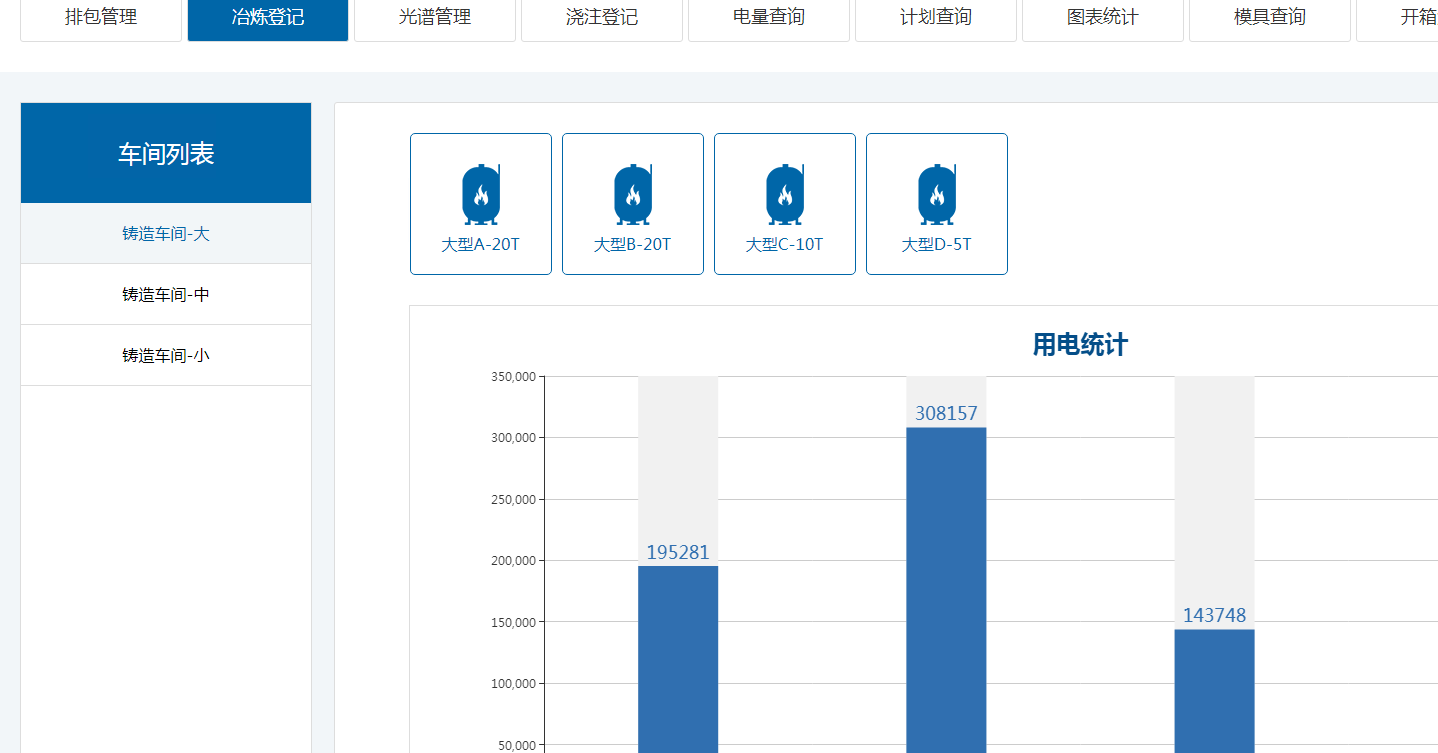This screenshot has width=1438, height=753.
Task: Select the 大型C-10T furnace icon
Action: 784,194
